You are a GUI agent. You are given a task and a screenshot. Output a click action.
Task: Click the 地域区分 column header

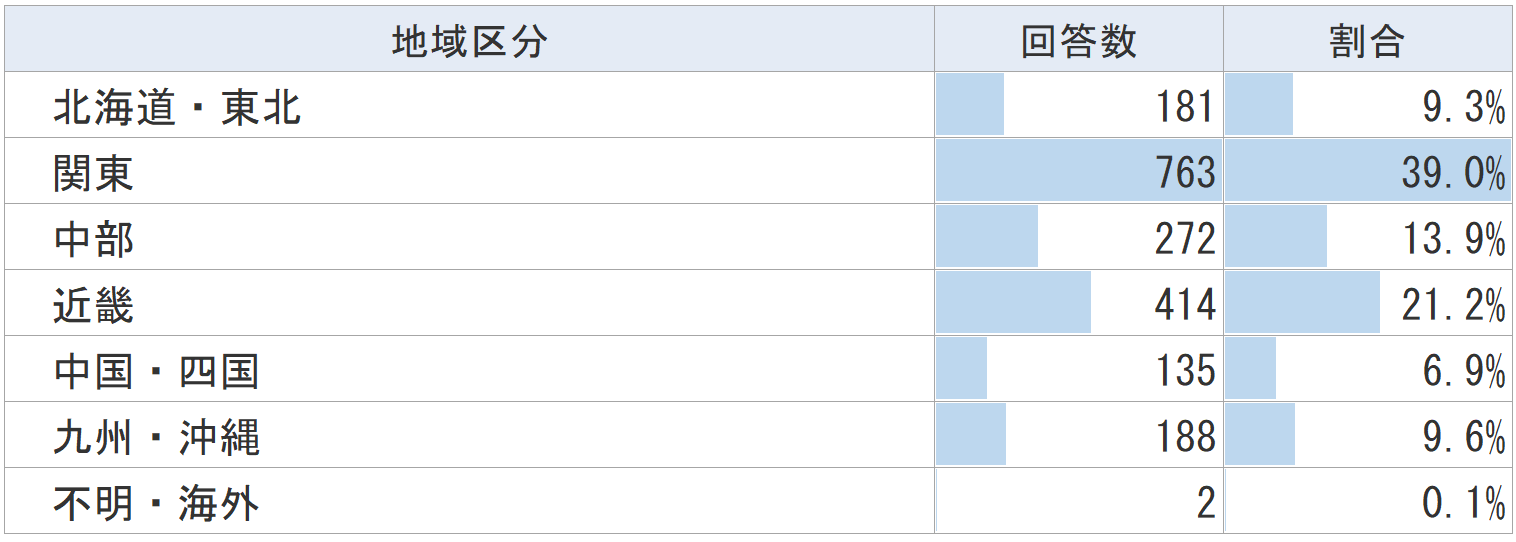click(x=469, y=41)
